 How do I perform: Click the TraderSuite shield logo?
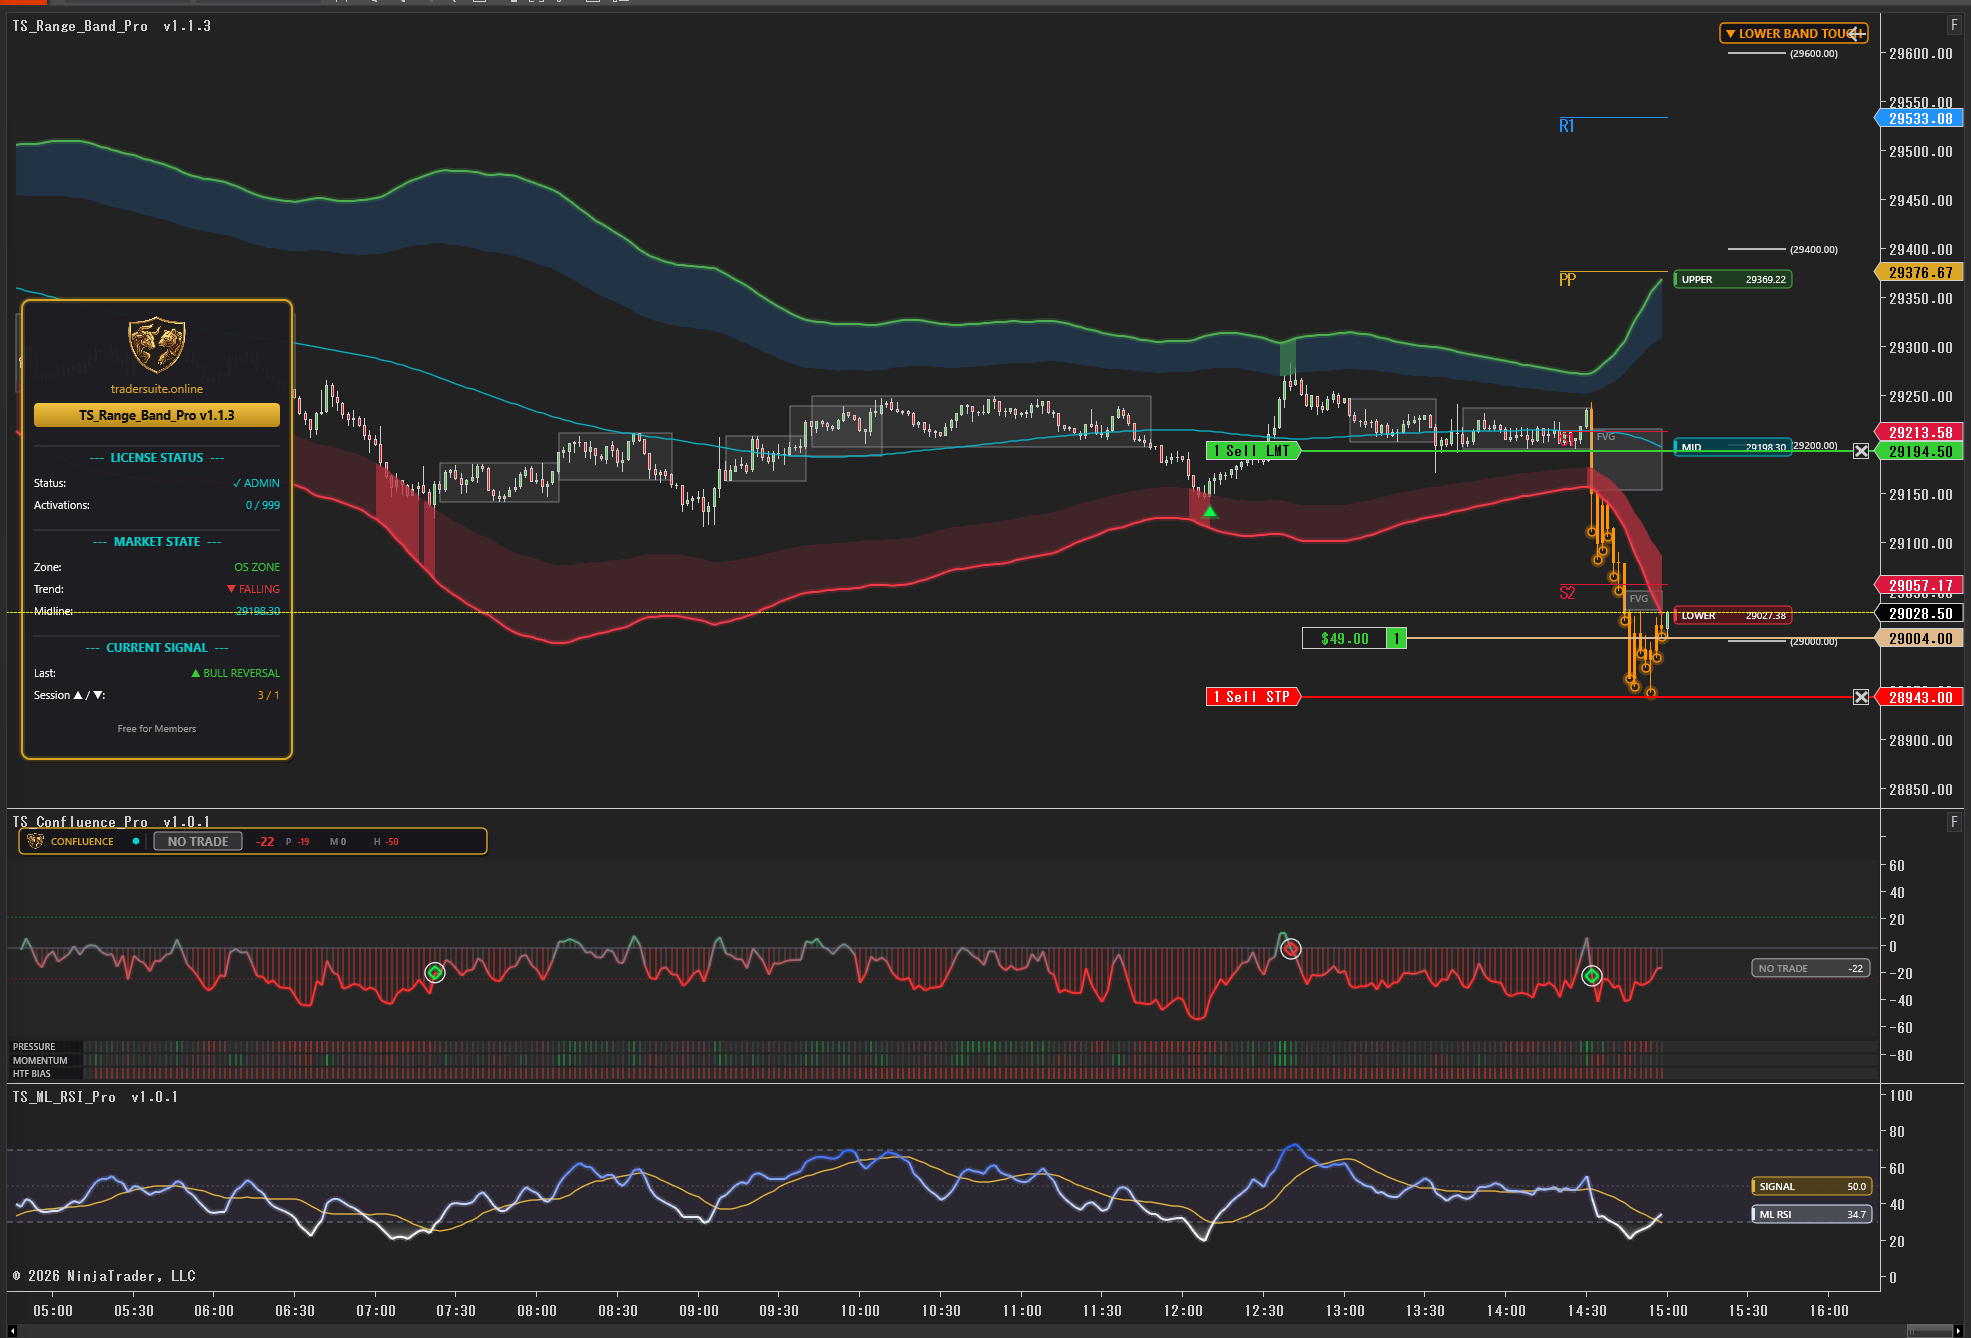coord(157,344)
